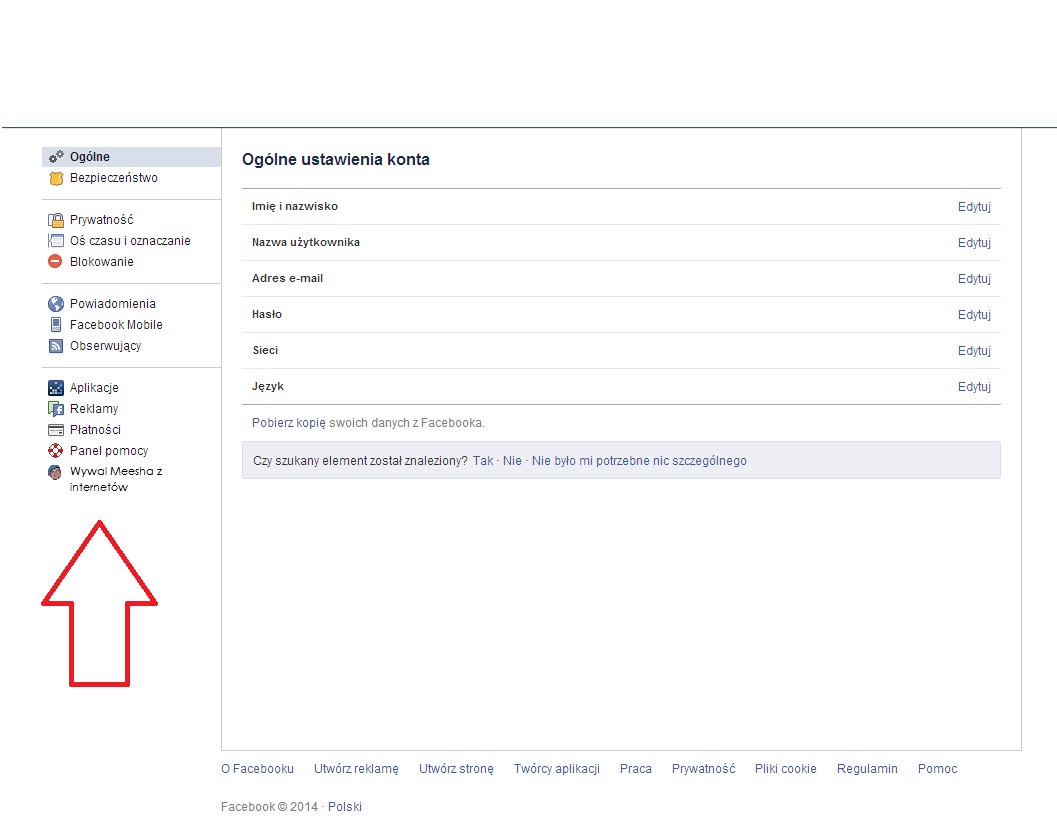Select Reklamy in the sidebar
Image resolution: width=1057 pixels, height=826 pixels.
pyautogui.click(x=94, y=409)
